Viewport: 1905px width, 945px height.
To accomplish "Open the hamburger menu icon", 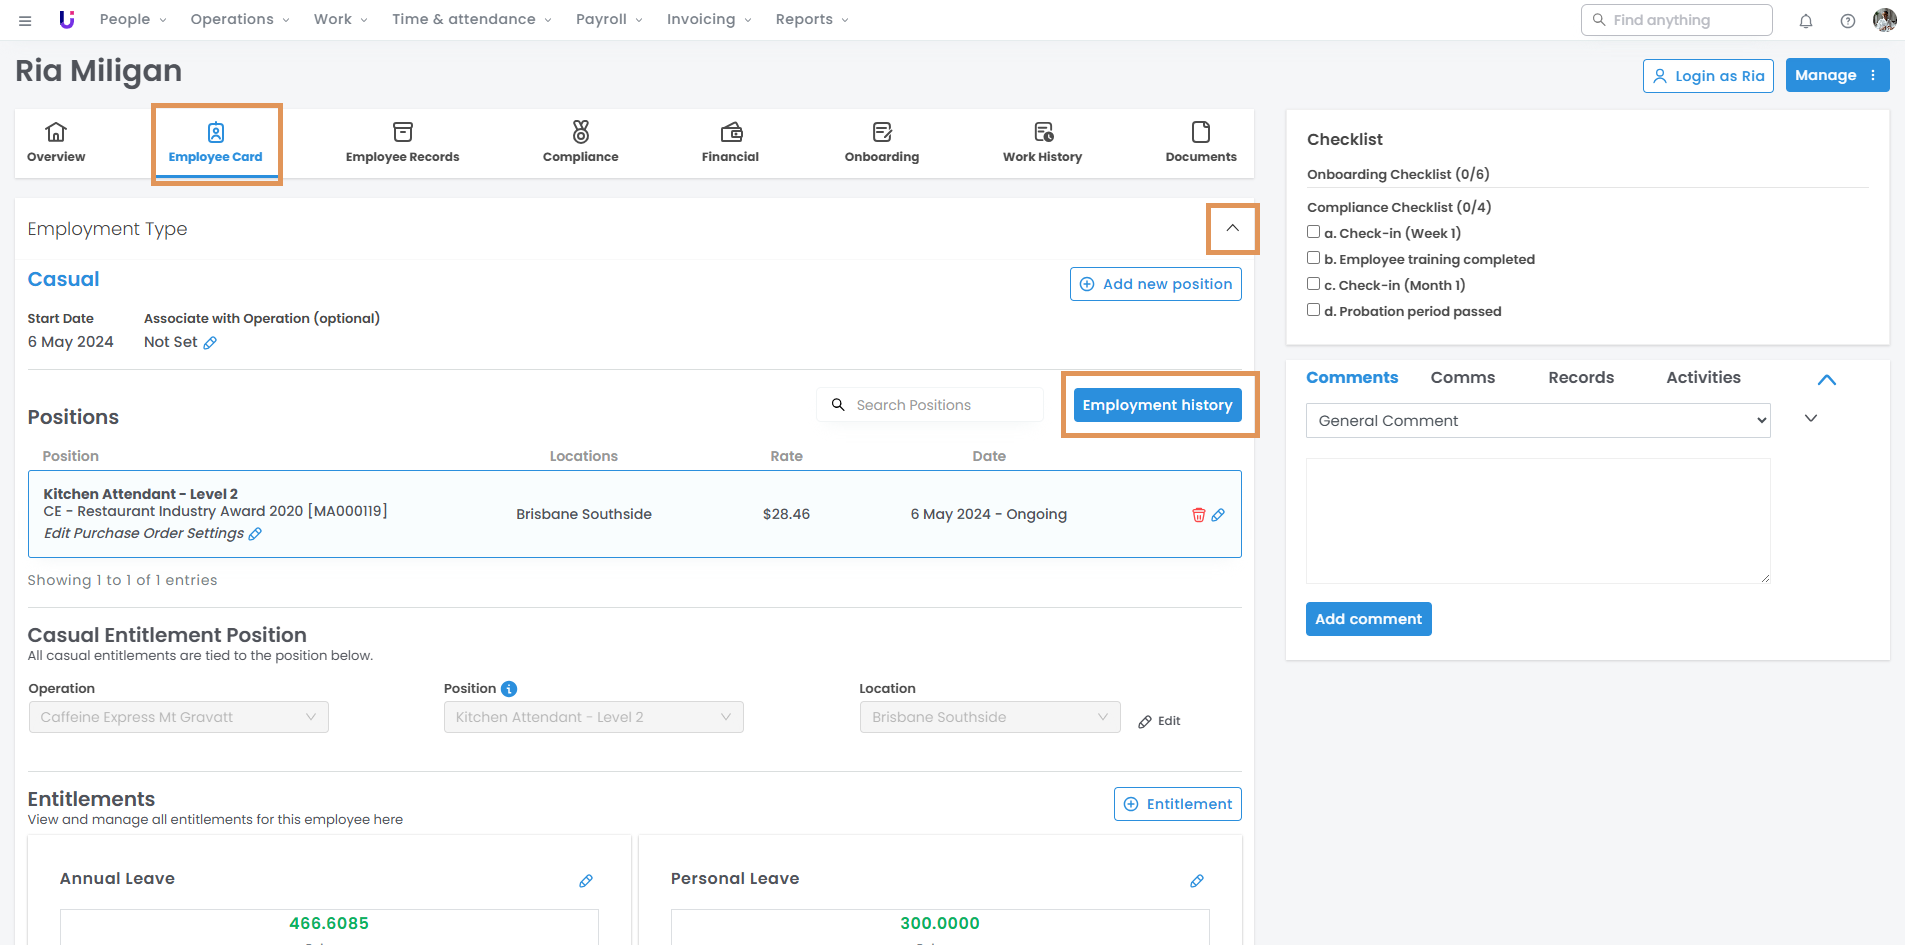I will pyautogui.click(x=25, y=20).
